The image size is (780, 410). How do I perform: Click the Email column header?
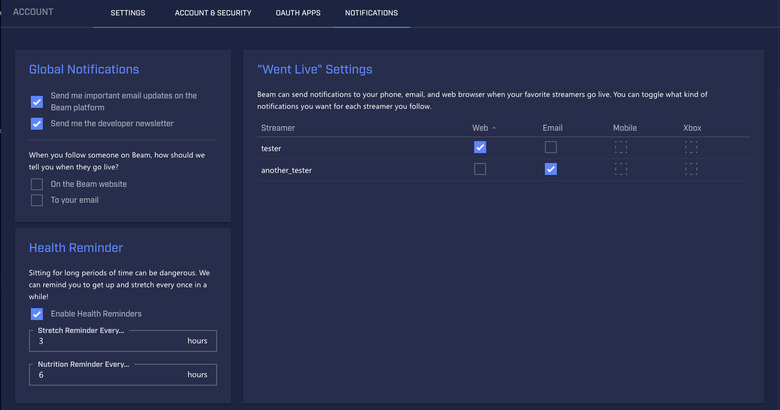[x=553, y=128]
